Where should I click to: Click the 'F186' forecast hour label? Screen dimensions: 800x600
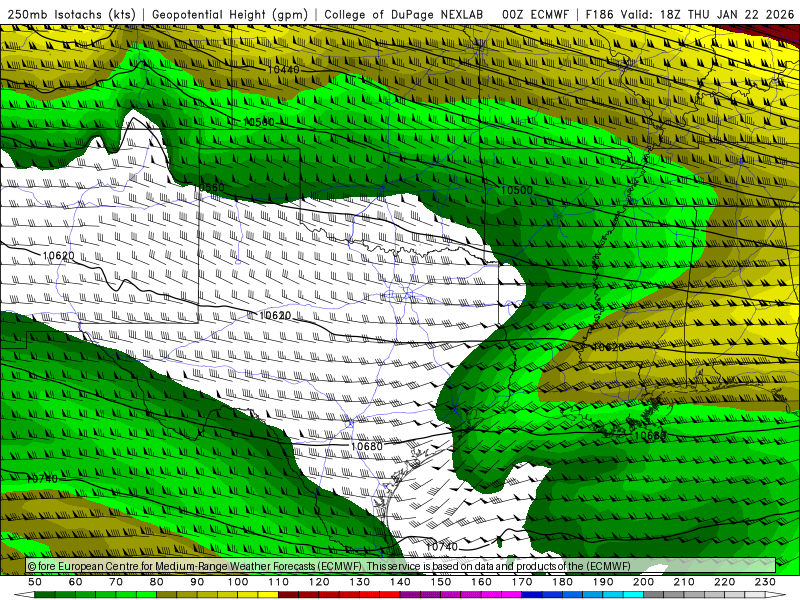pos(599,14)
